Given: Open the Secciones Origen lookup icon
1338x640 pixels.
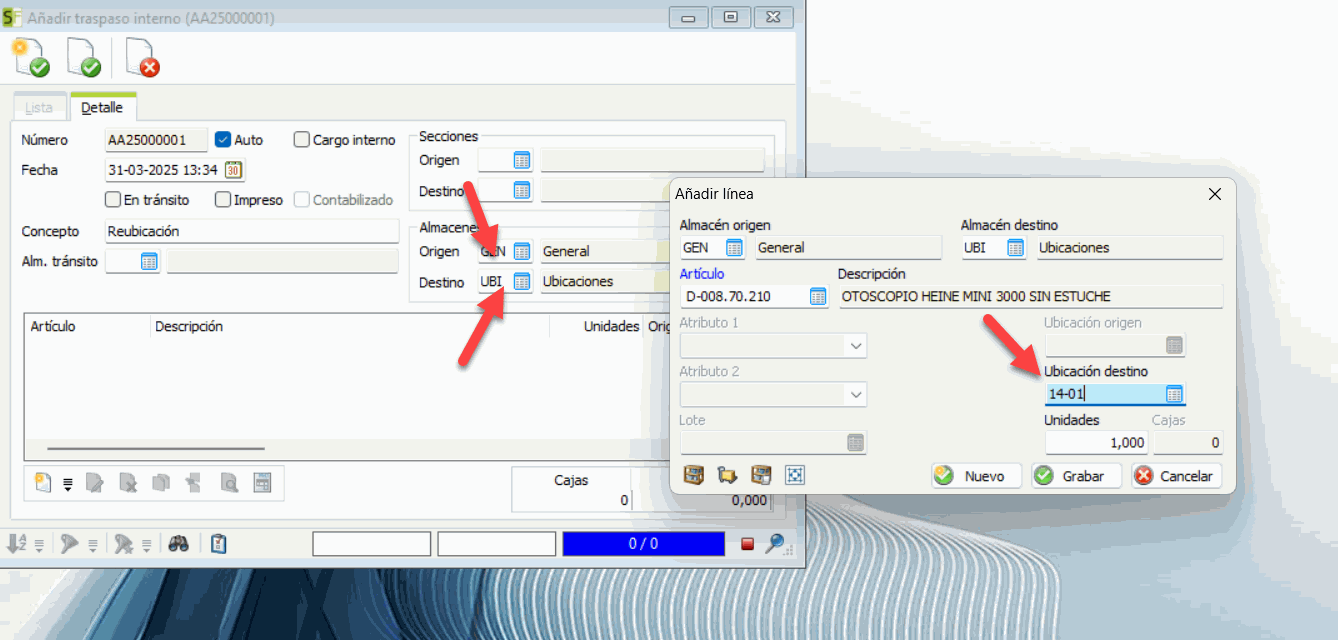Looking at the screenshot, I should click(x=521, y=160).
